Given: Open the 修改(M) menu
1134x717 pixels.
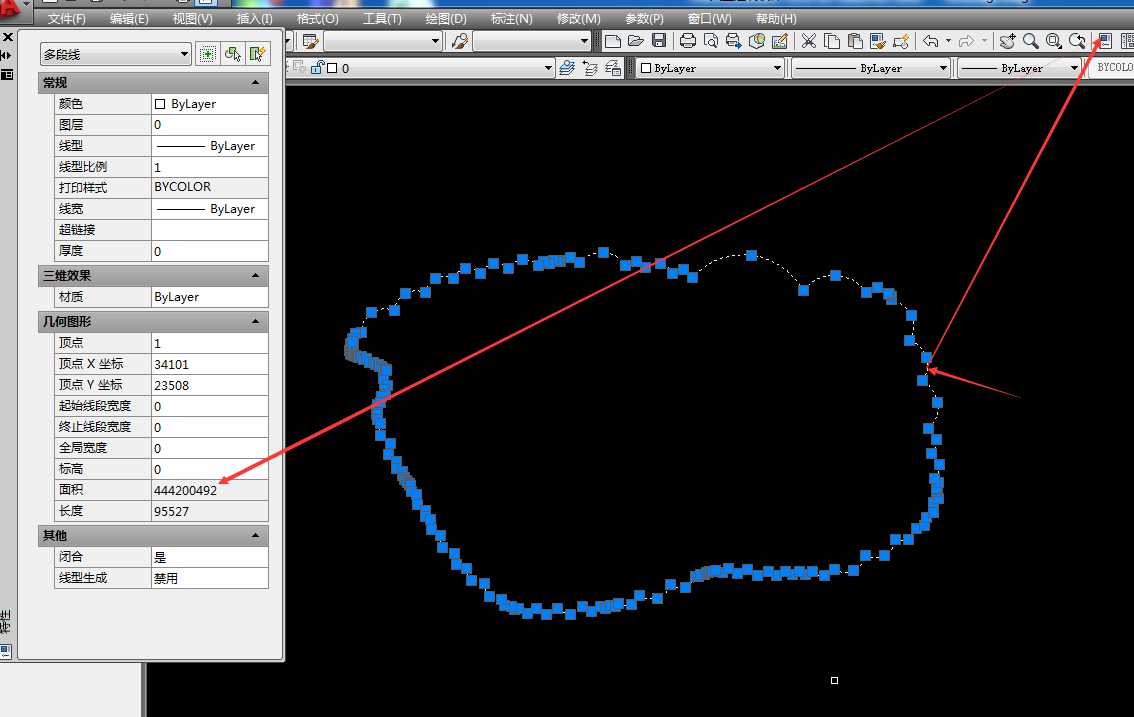Looking at the screenshot, I should [x=579, y=19].
